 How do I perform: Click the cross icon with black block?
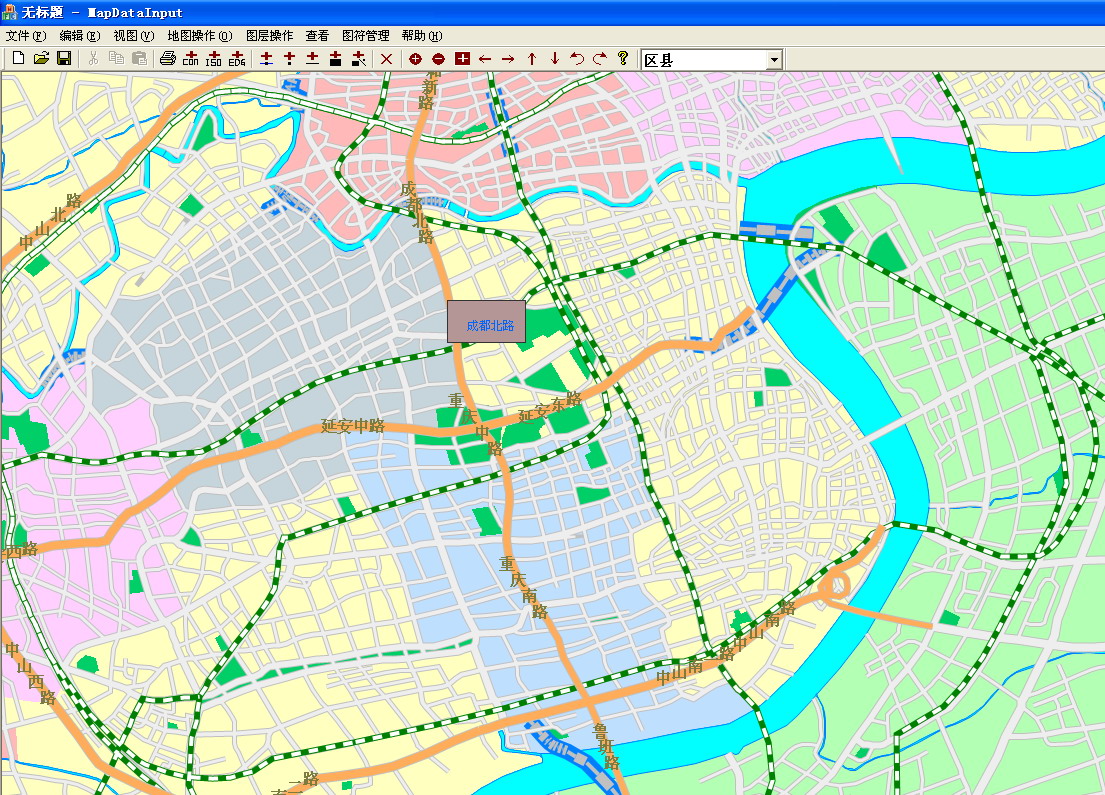335,58
